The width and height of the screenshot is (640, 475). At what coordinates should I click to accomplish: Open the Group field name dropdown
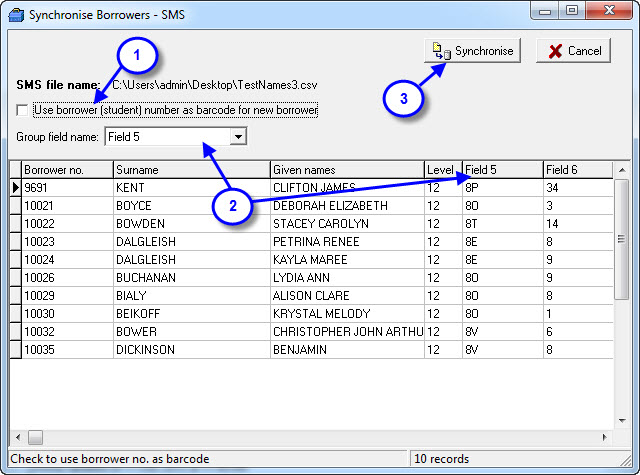[237, 137]
